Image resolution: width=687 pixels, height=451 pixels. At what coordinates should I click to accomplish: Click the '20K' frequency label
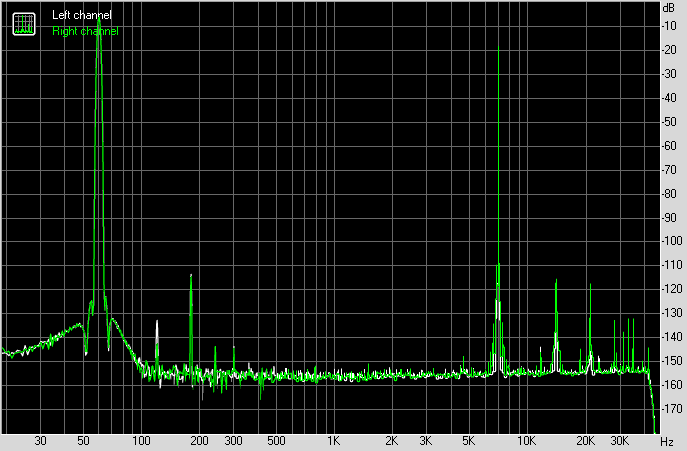[585, 440]
